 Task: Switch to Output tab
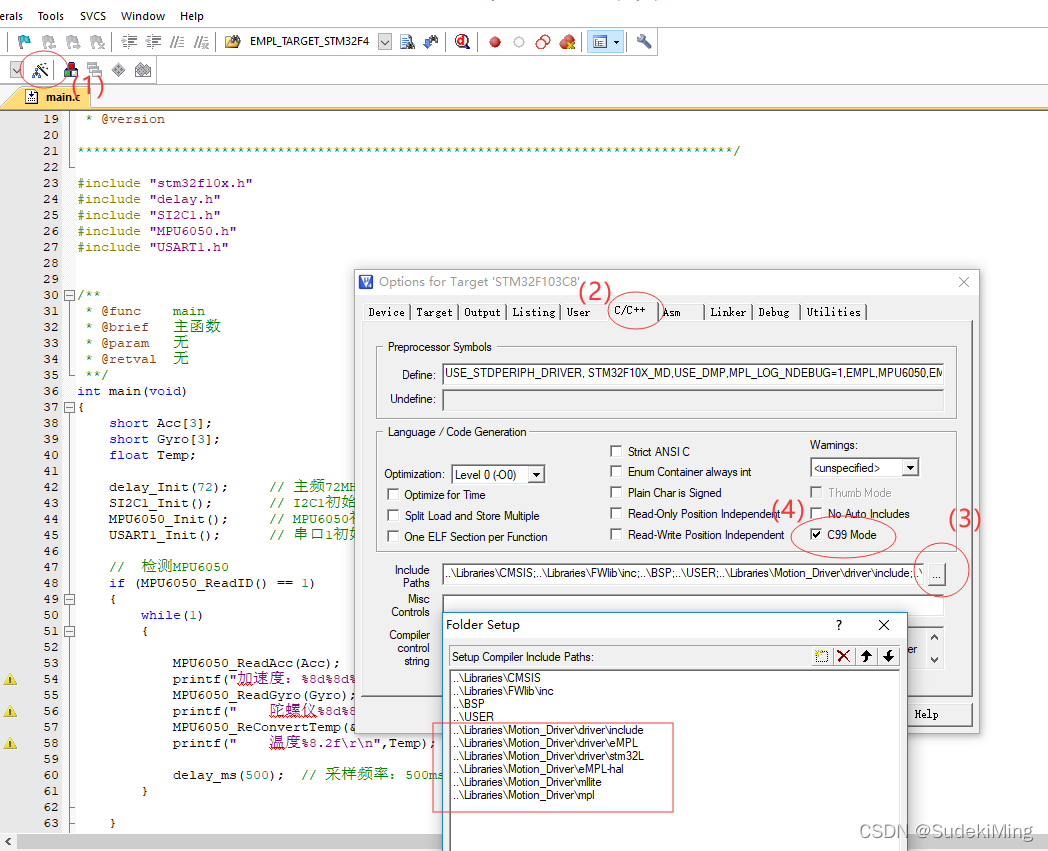pos(482,312)
